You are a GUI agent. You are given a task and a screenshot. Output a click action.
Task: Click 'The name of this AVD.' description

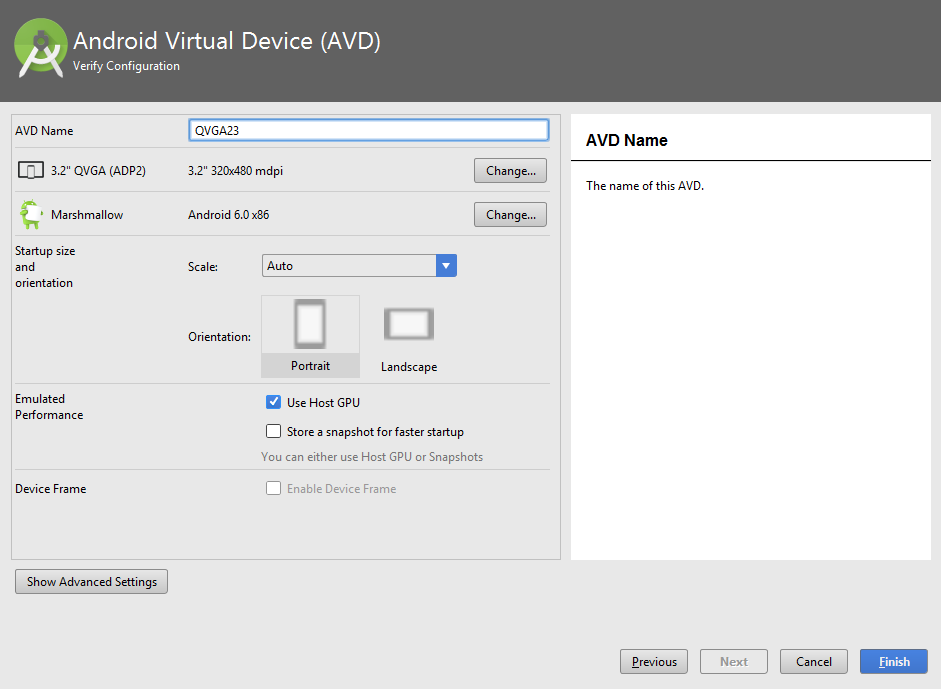click(645, 185)
